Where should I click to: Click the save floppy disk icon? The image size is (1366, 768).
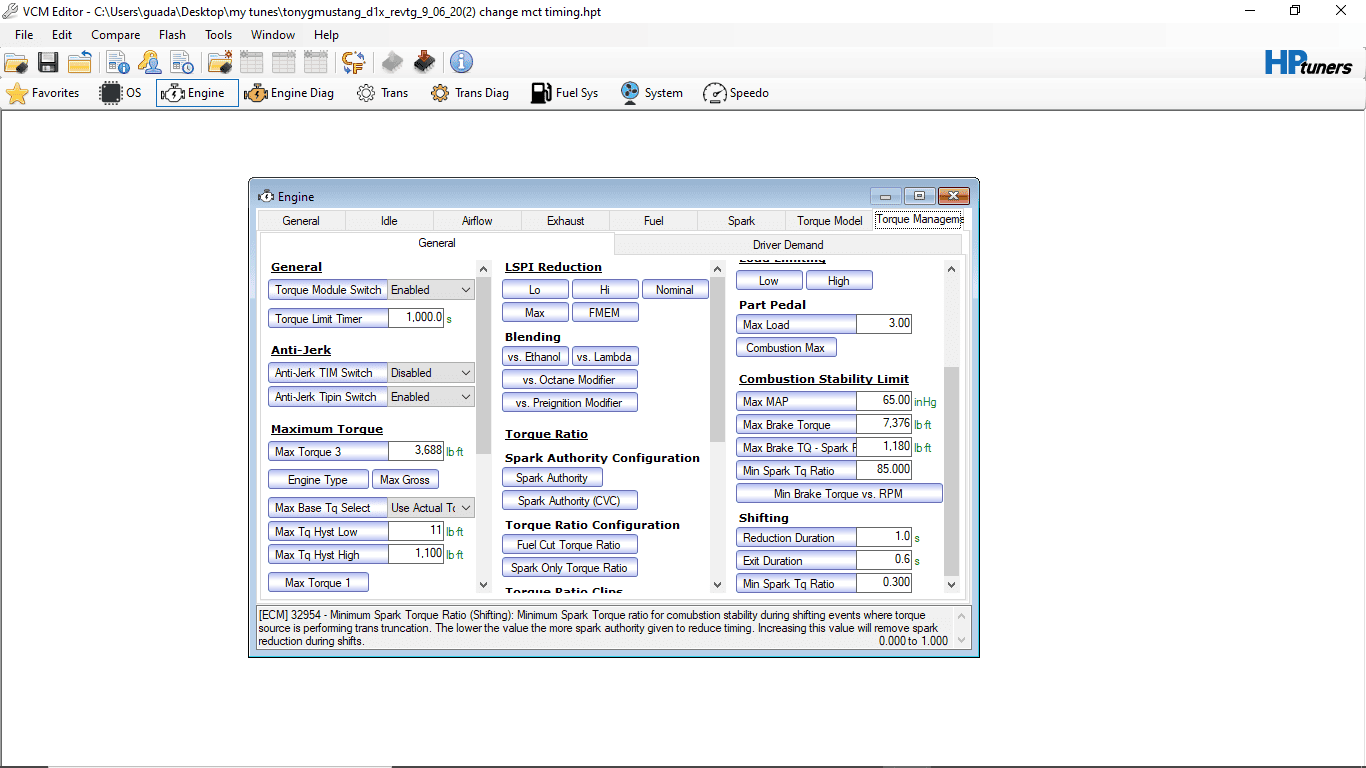click(x=47, y=62)
